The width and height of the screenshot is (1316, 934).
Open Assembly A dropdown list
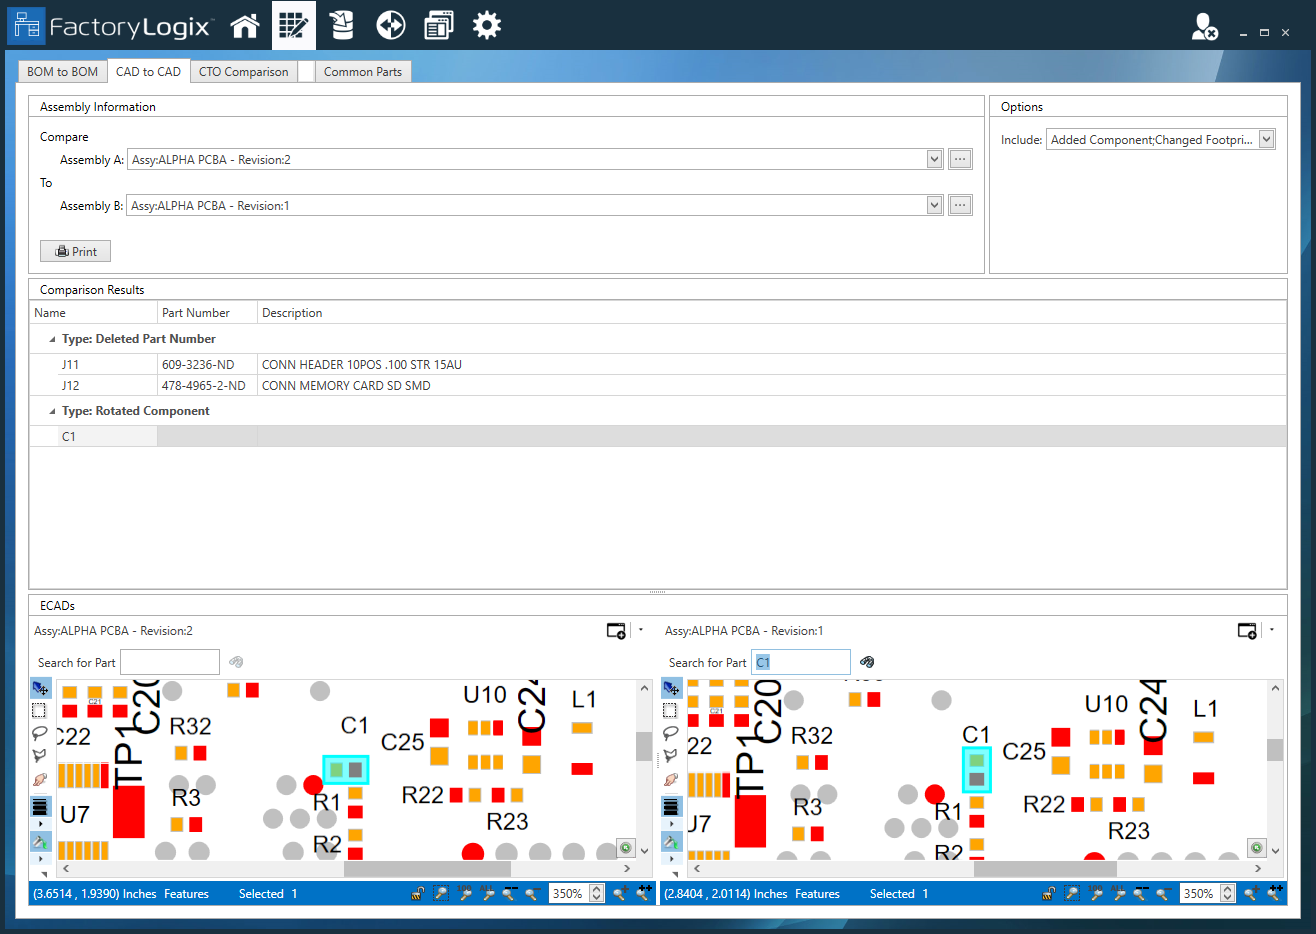(934, 159)
